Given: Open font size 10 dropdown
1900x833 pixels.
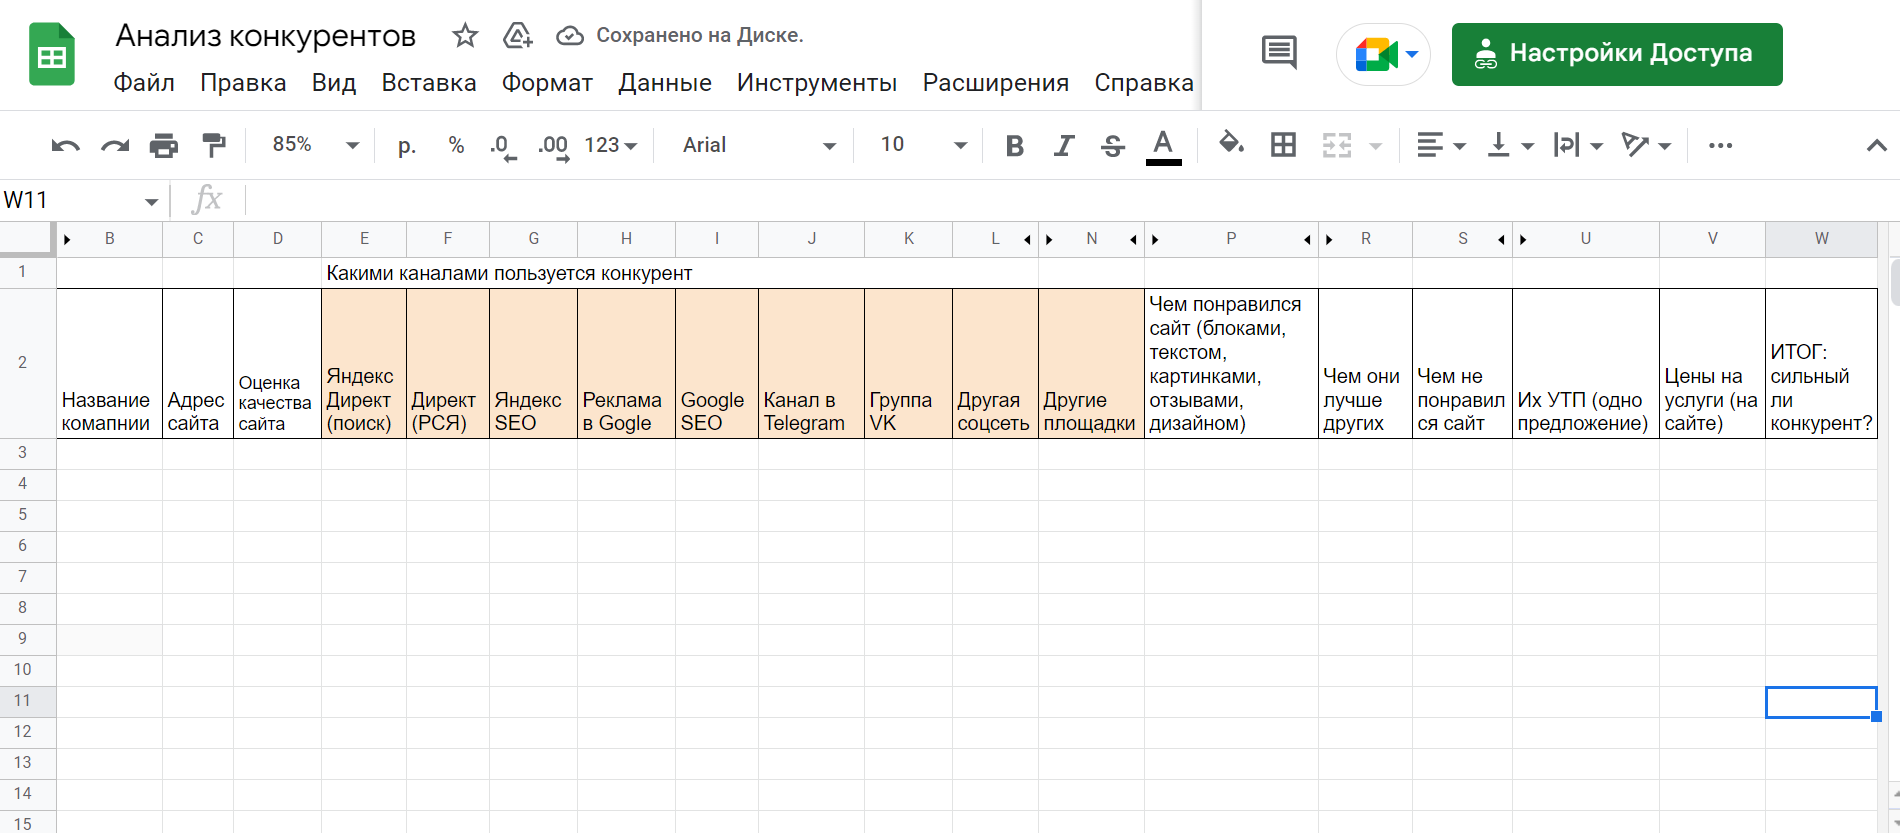Looking at the screenshot, I should click(x=923, y=146).
